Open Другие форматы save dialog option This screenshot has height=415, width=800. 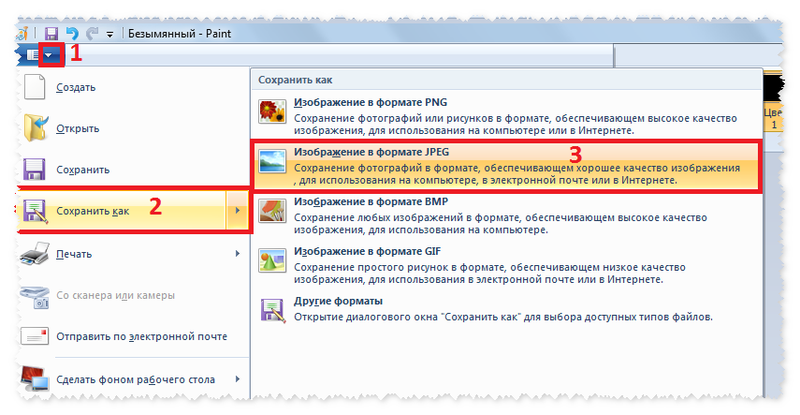[507, 309]
